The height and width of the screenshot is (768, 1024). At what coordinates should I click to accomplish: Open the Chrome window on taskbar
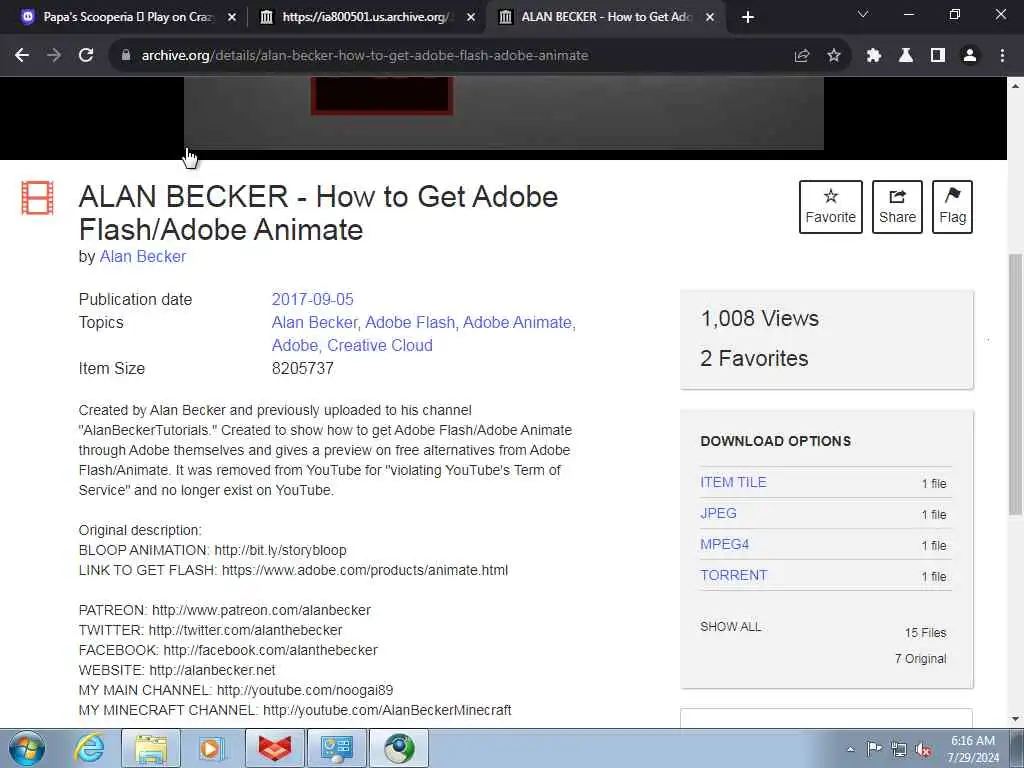point(399,748)
